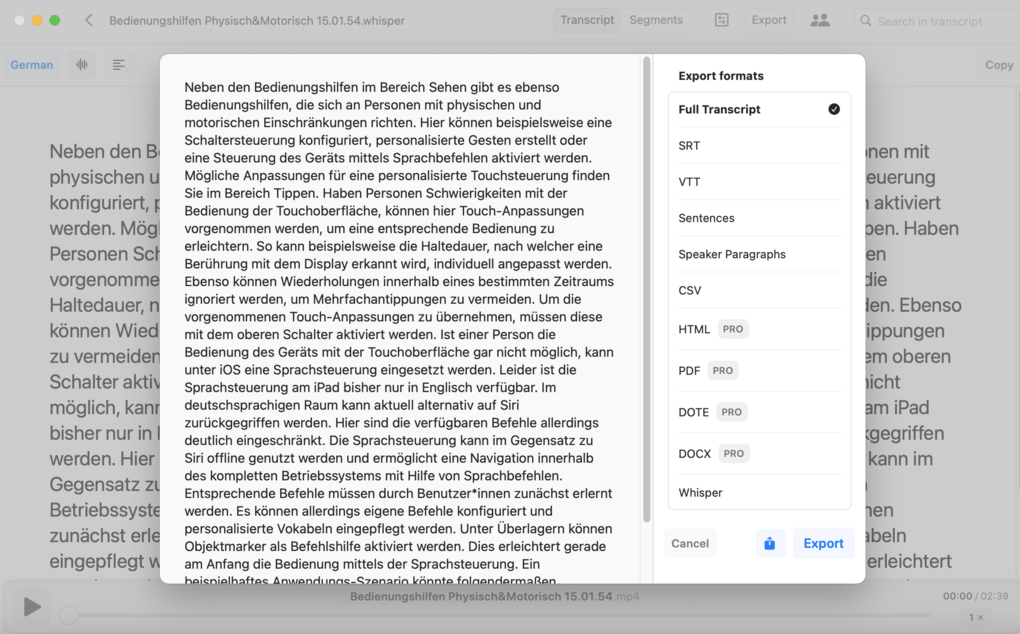Screen dimensions: 1020x634
Task: Click the playback progress slider handle
Action: point(68,615)
